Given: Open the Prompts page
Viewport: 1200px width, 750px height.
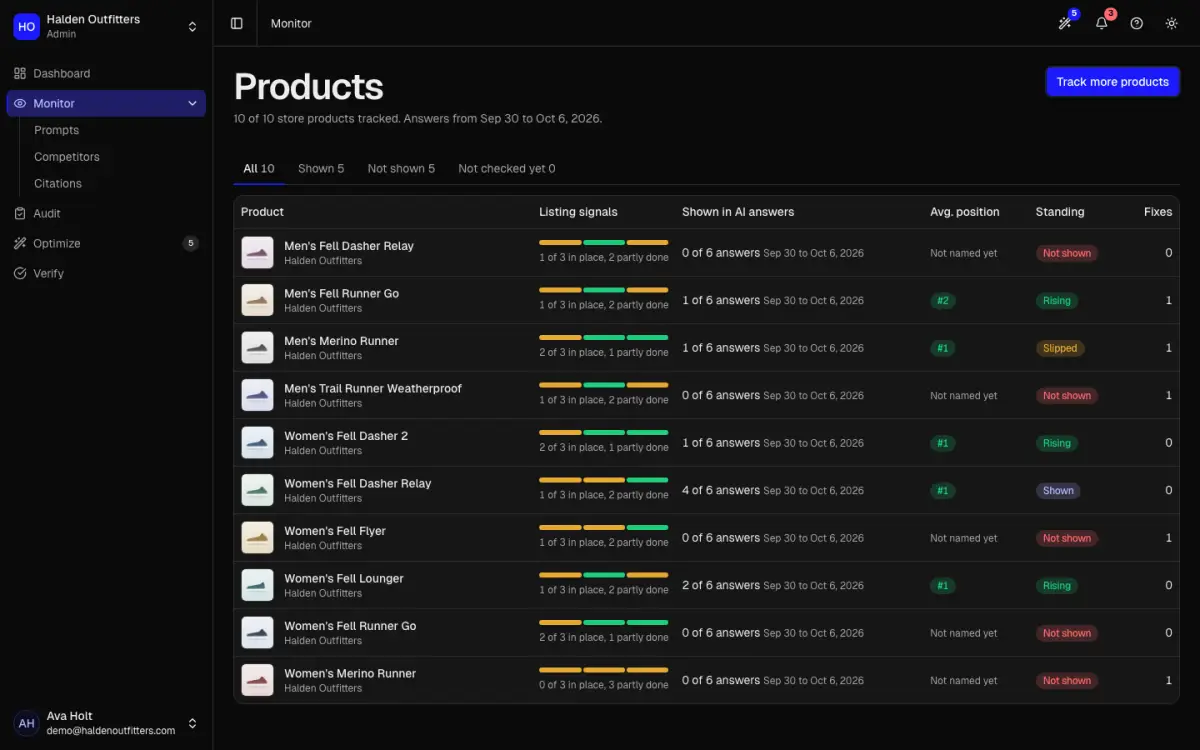Looking at the screenshot, I should pyautogui.click(x=56, y=130).
